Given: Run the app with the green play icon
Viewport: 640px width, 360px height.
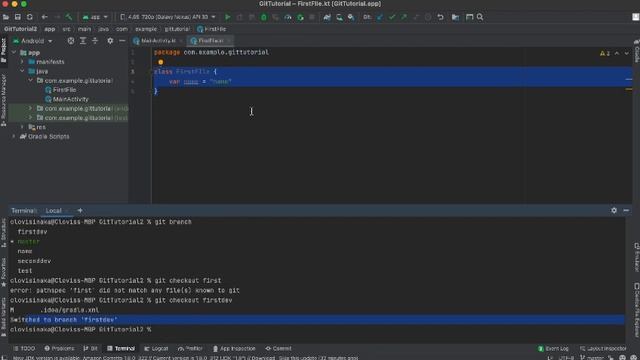Looking at the screenshot, I should pyautogui.click(x=228, y=17).
